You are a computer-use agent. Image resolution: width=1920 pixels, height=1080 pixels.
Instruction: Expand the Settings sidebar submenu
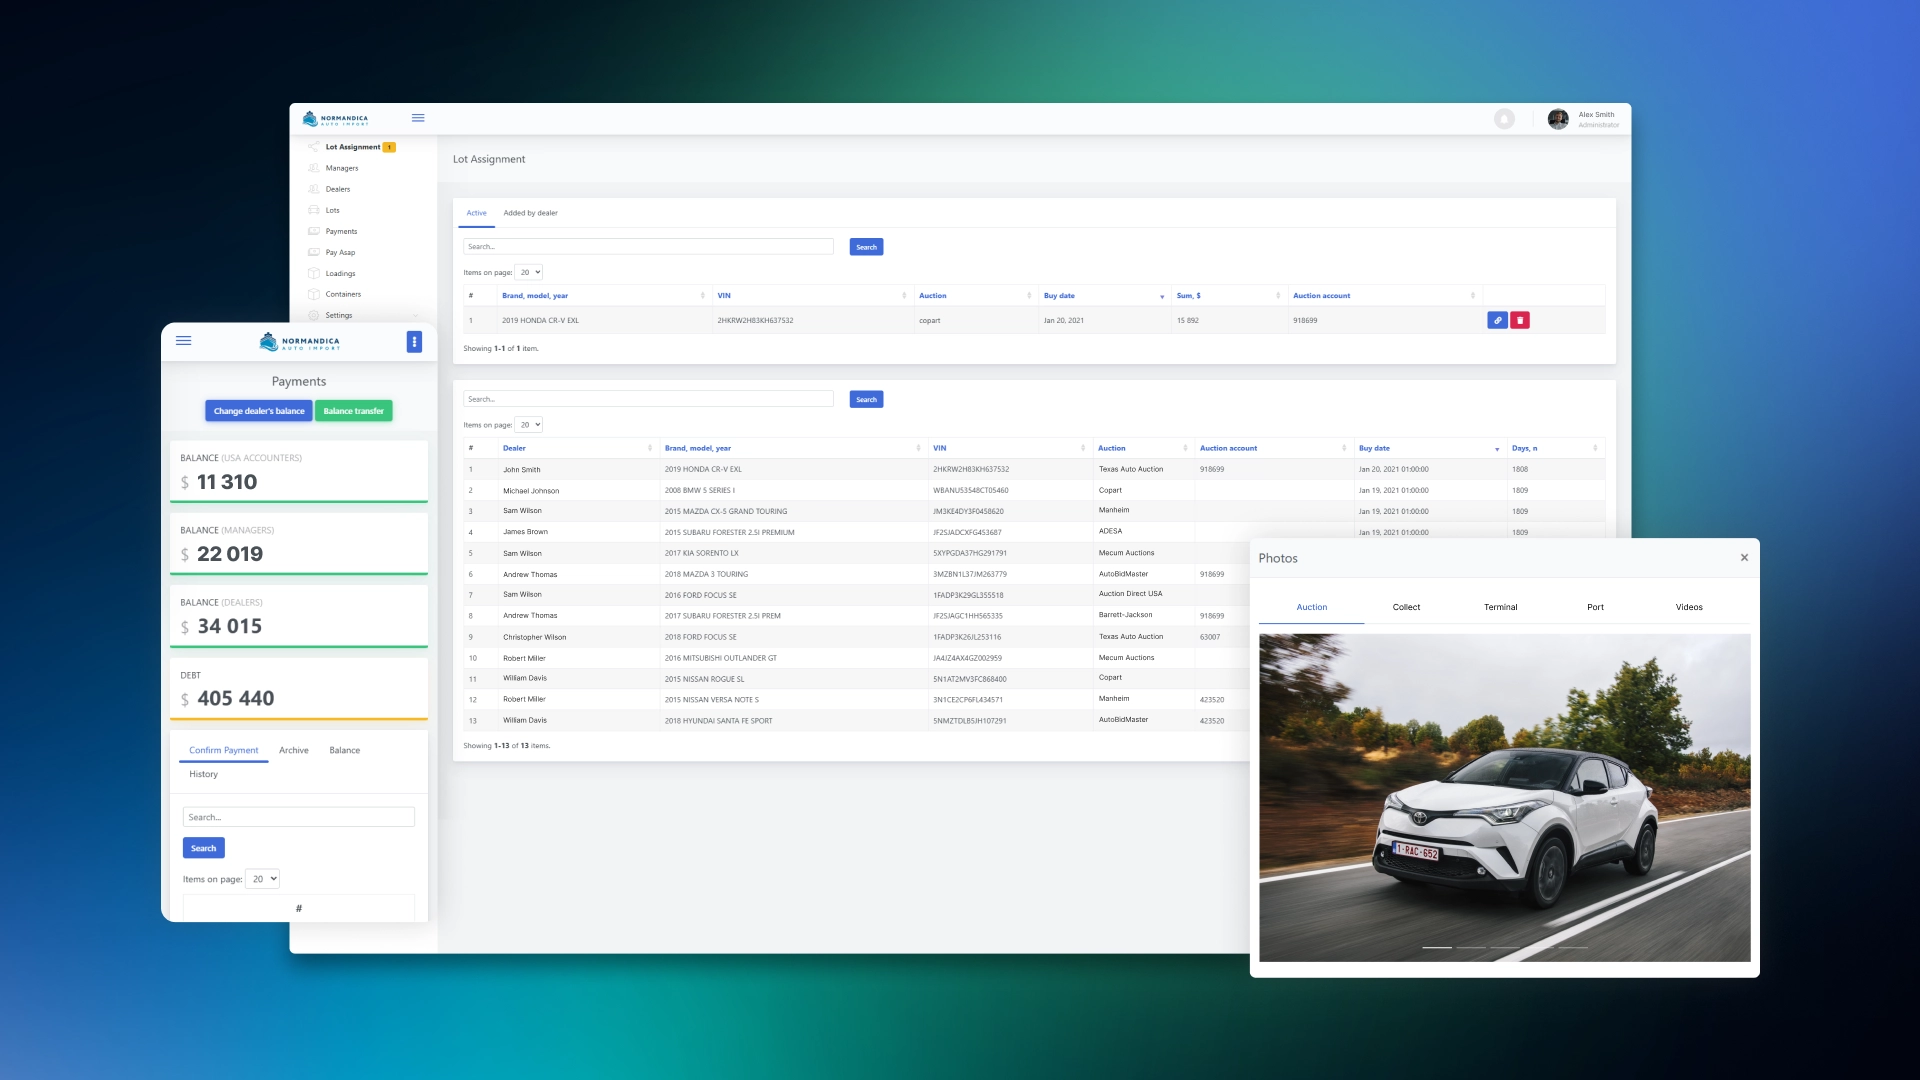[x=339, y=315]
